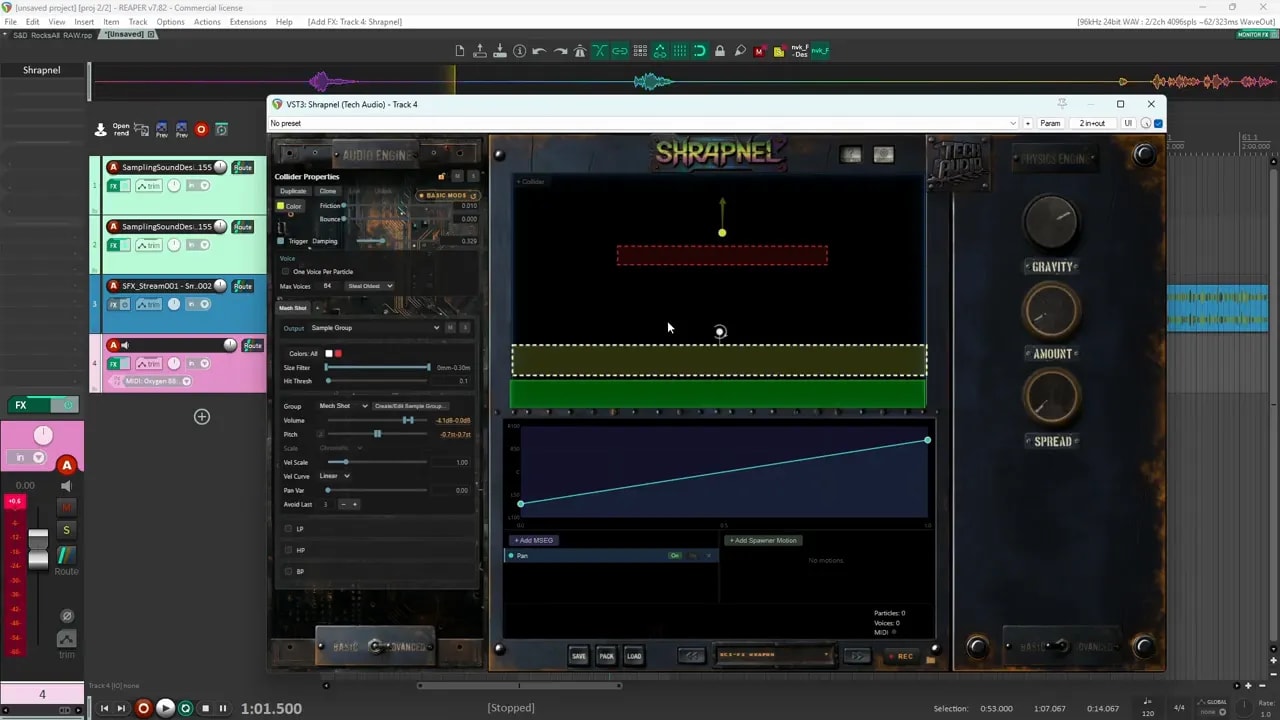Click the Add Spawner Motion button
The image size is (1280, 720).
pyautogui.click(x=764, y=541)
